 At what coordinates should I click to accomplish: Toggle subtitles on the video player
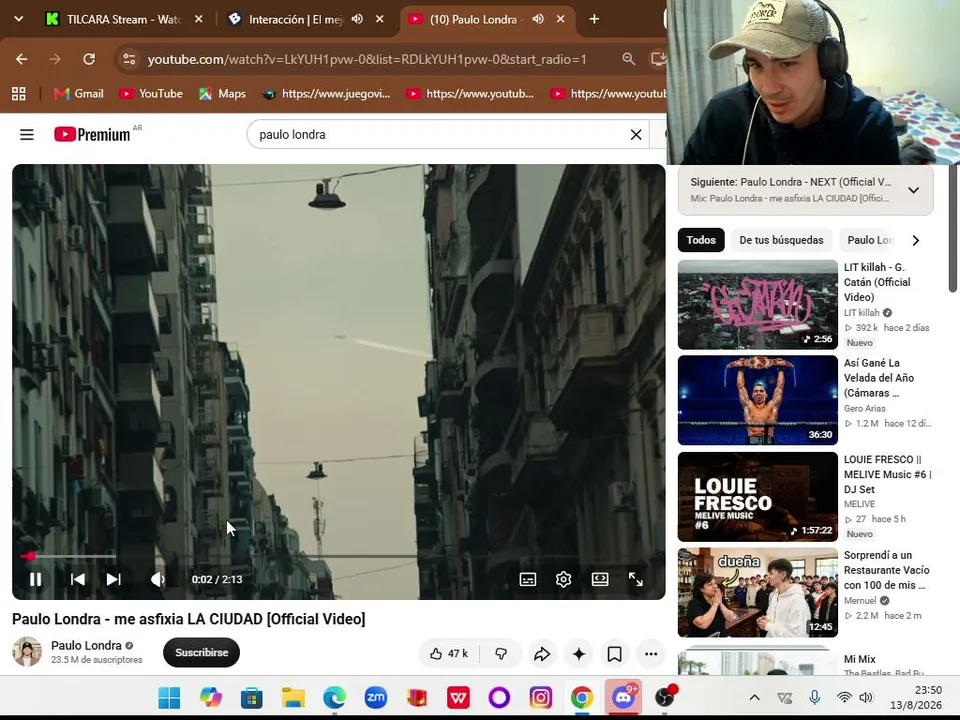(x=528, y=579)
